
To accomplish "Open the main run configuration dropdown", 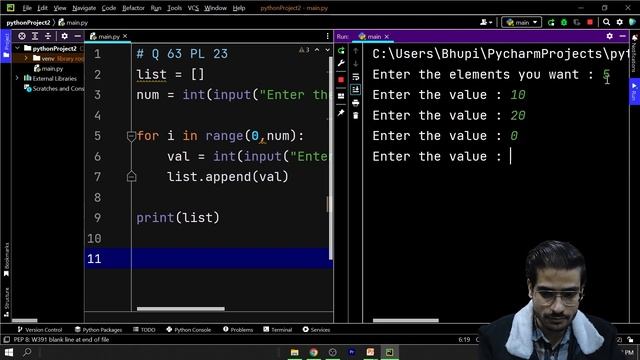I will 521,22.
